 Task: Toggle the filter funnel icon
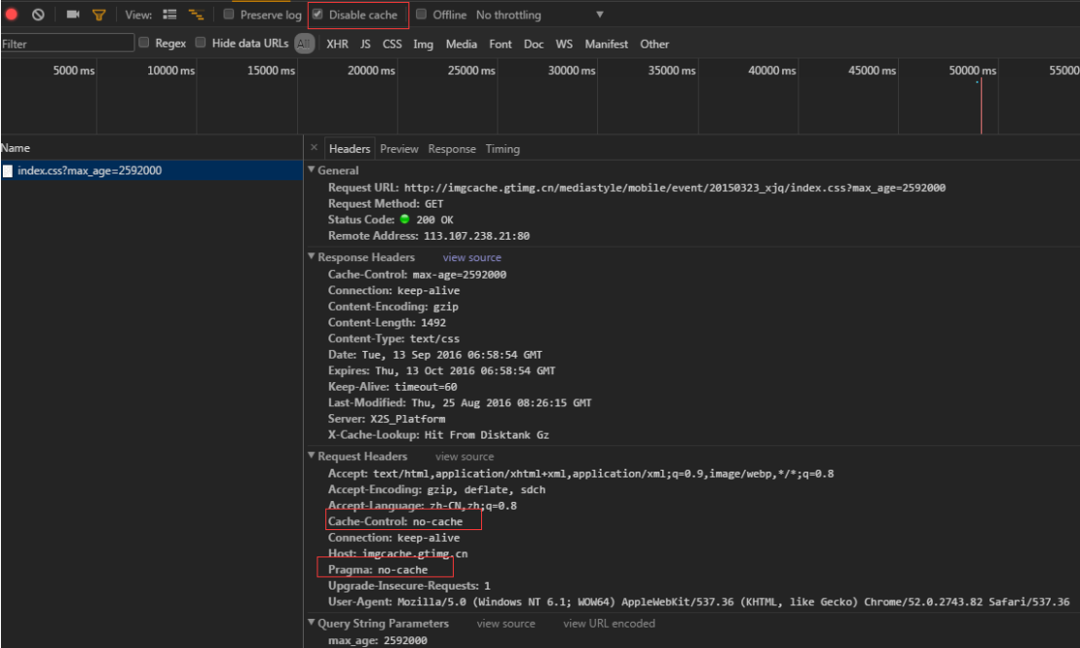click(x=99, y=14)
